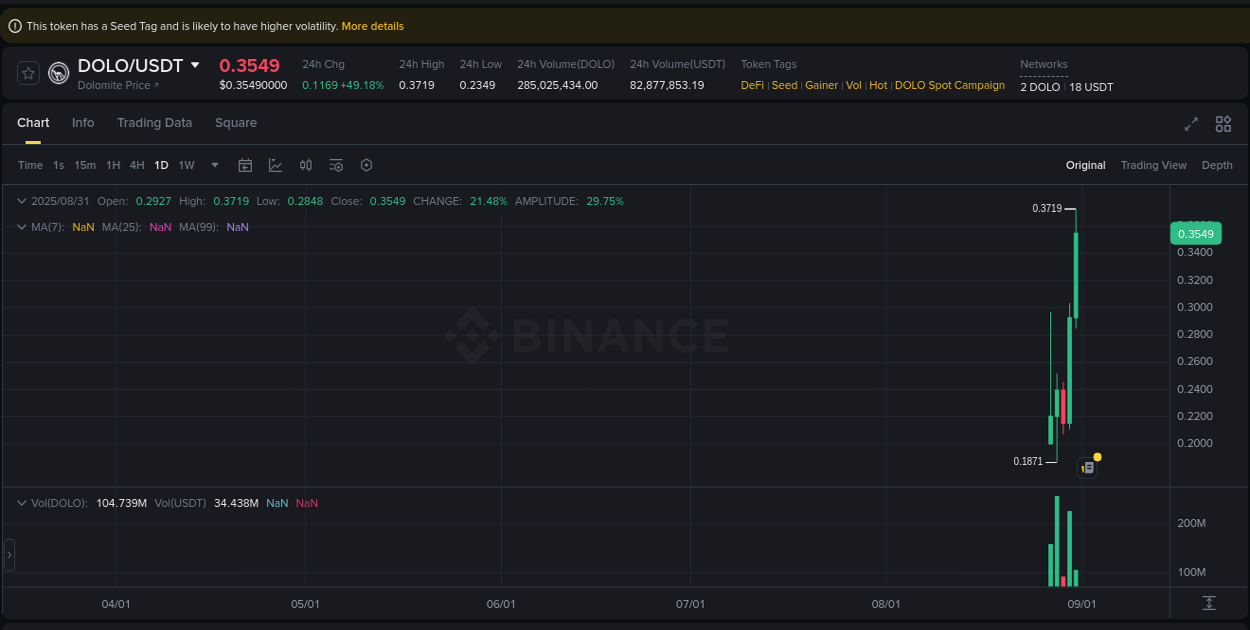Switch chart to Trading View mode

tap(1153, 164)
